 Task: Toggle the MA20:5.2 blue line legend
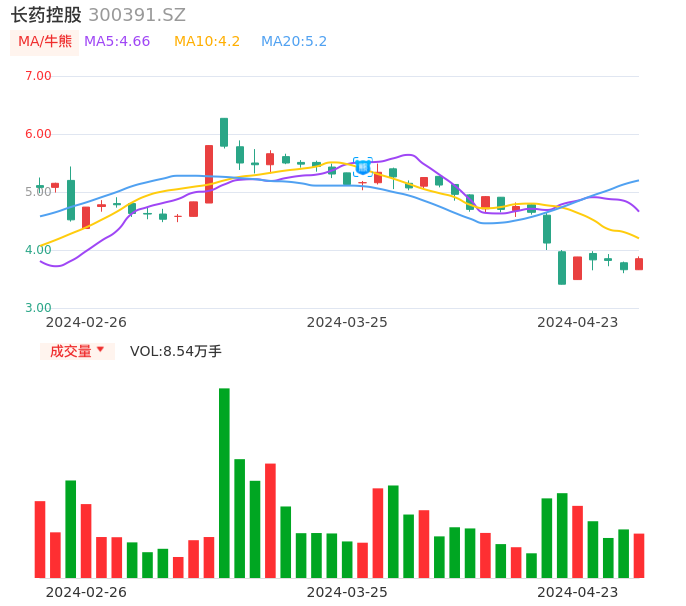294,42
